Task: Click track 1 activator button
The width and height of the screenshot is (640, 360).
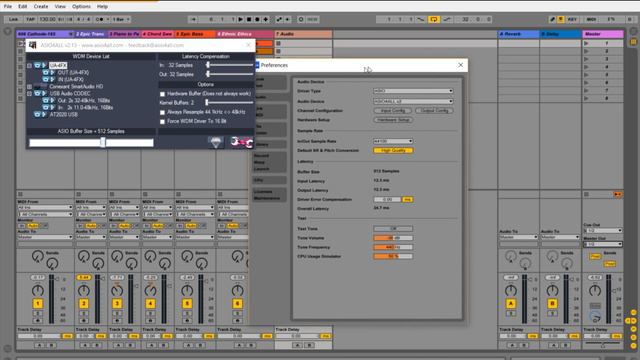Action: pos(38,304)
